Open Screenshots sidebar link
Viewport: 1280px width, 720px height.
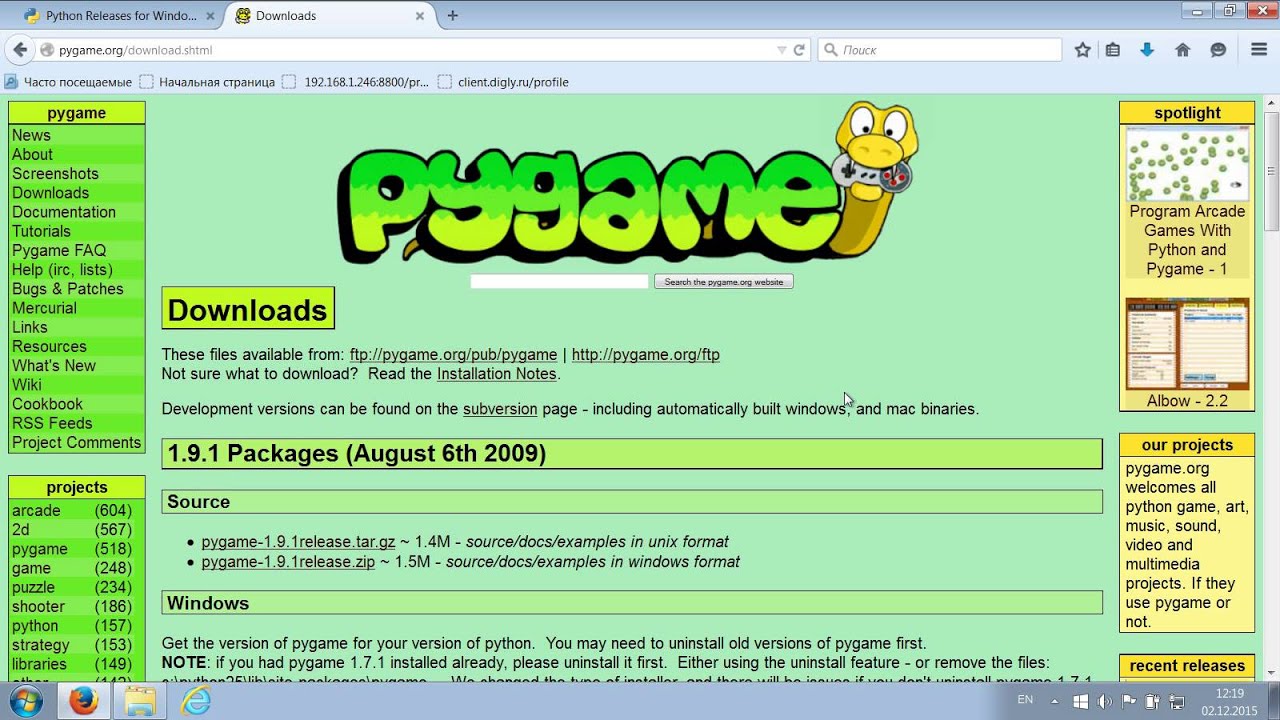tap(55, 173)
